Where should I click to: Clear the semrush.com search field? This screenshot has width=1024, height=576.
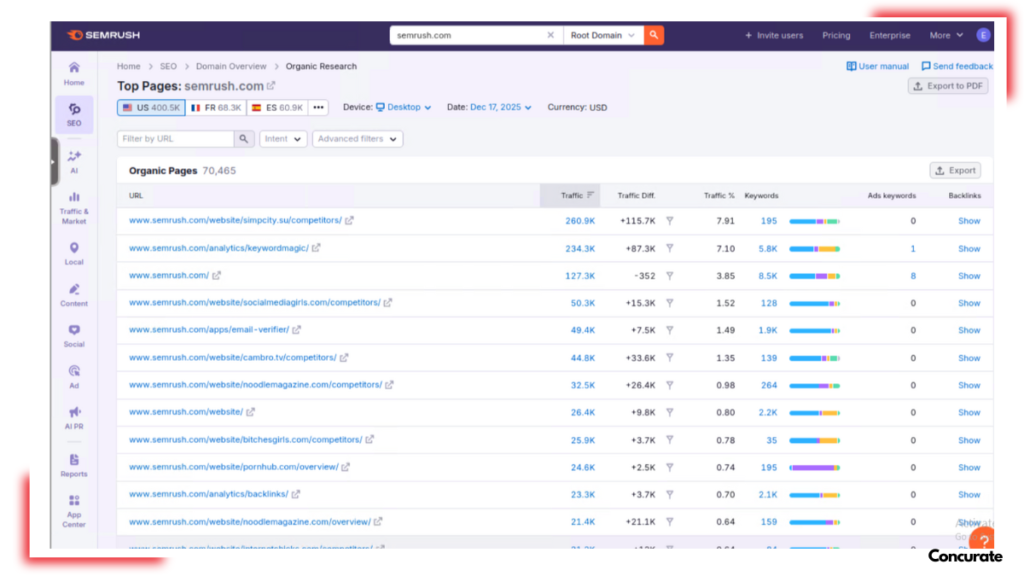(550, 35)
